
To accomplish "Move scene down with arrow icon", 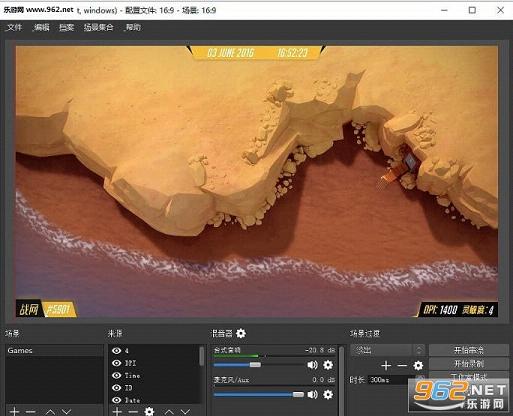I will (x=67, y=412).
